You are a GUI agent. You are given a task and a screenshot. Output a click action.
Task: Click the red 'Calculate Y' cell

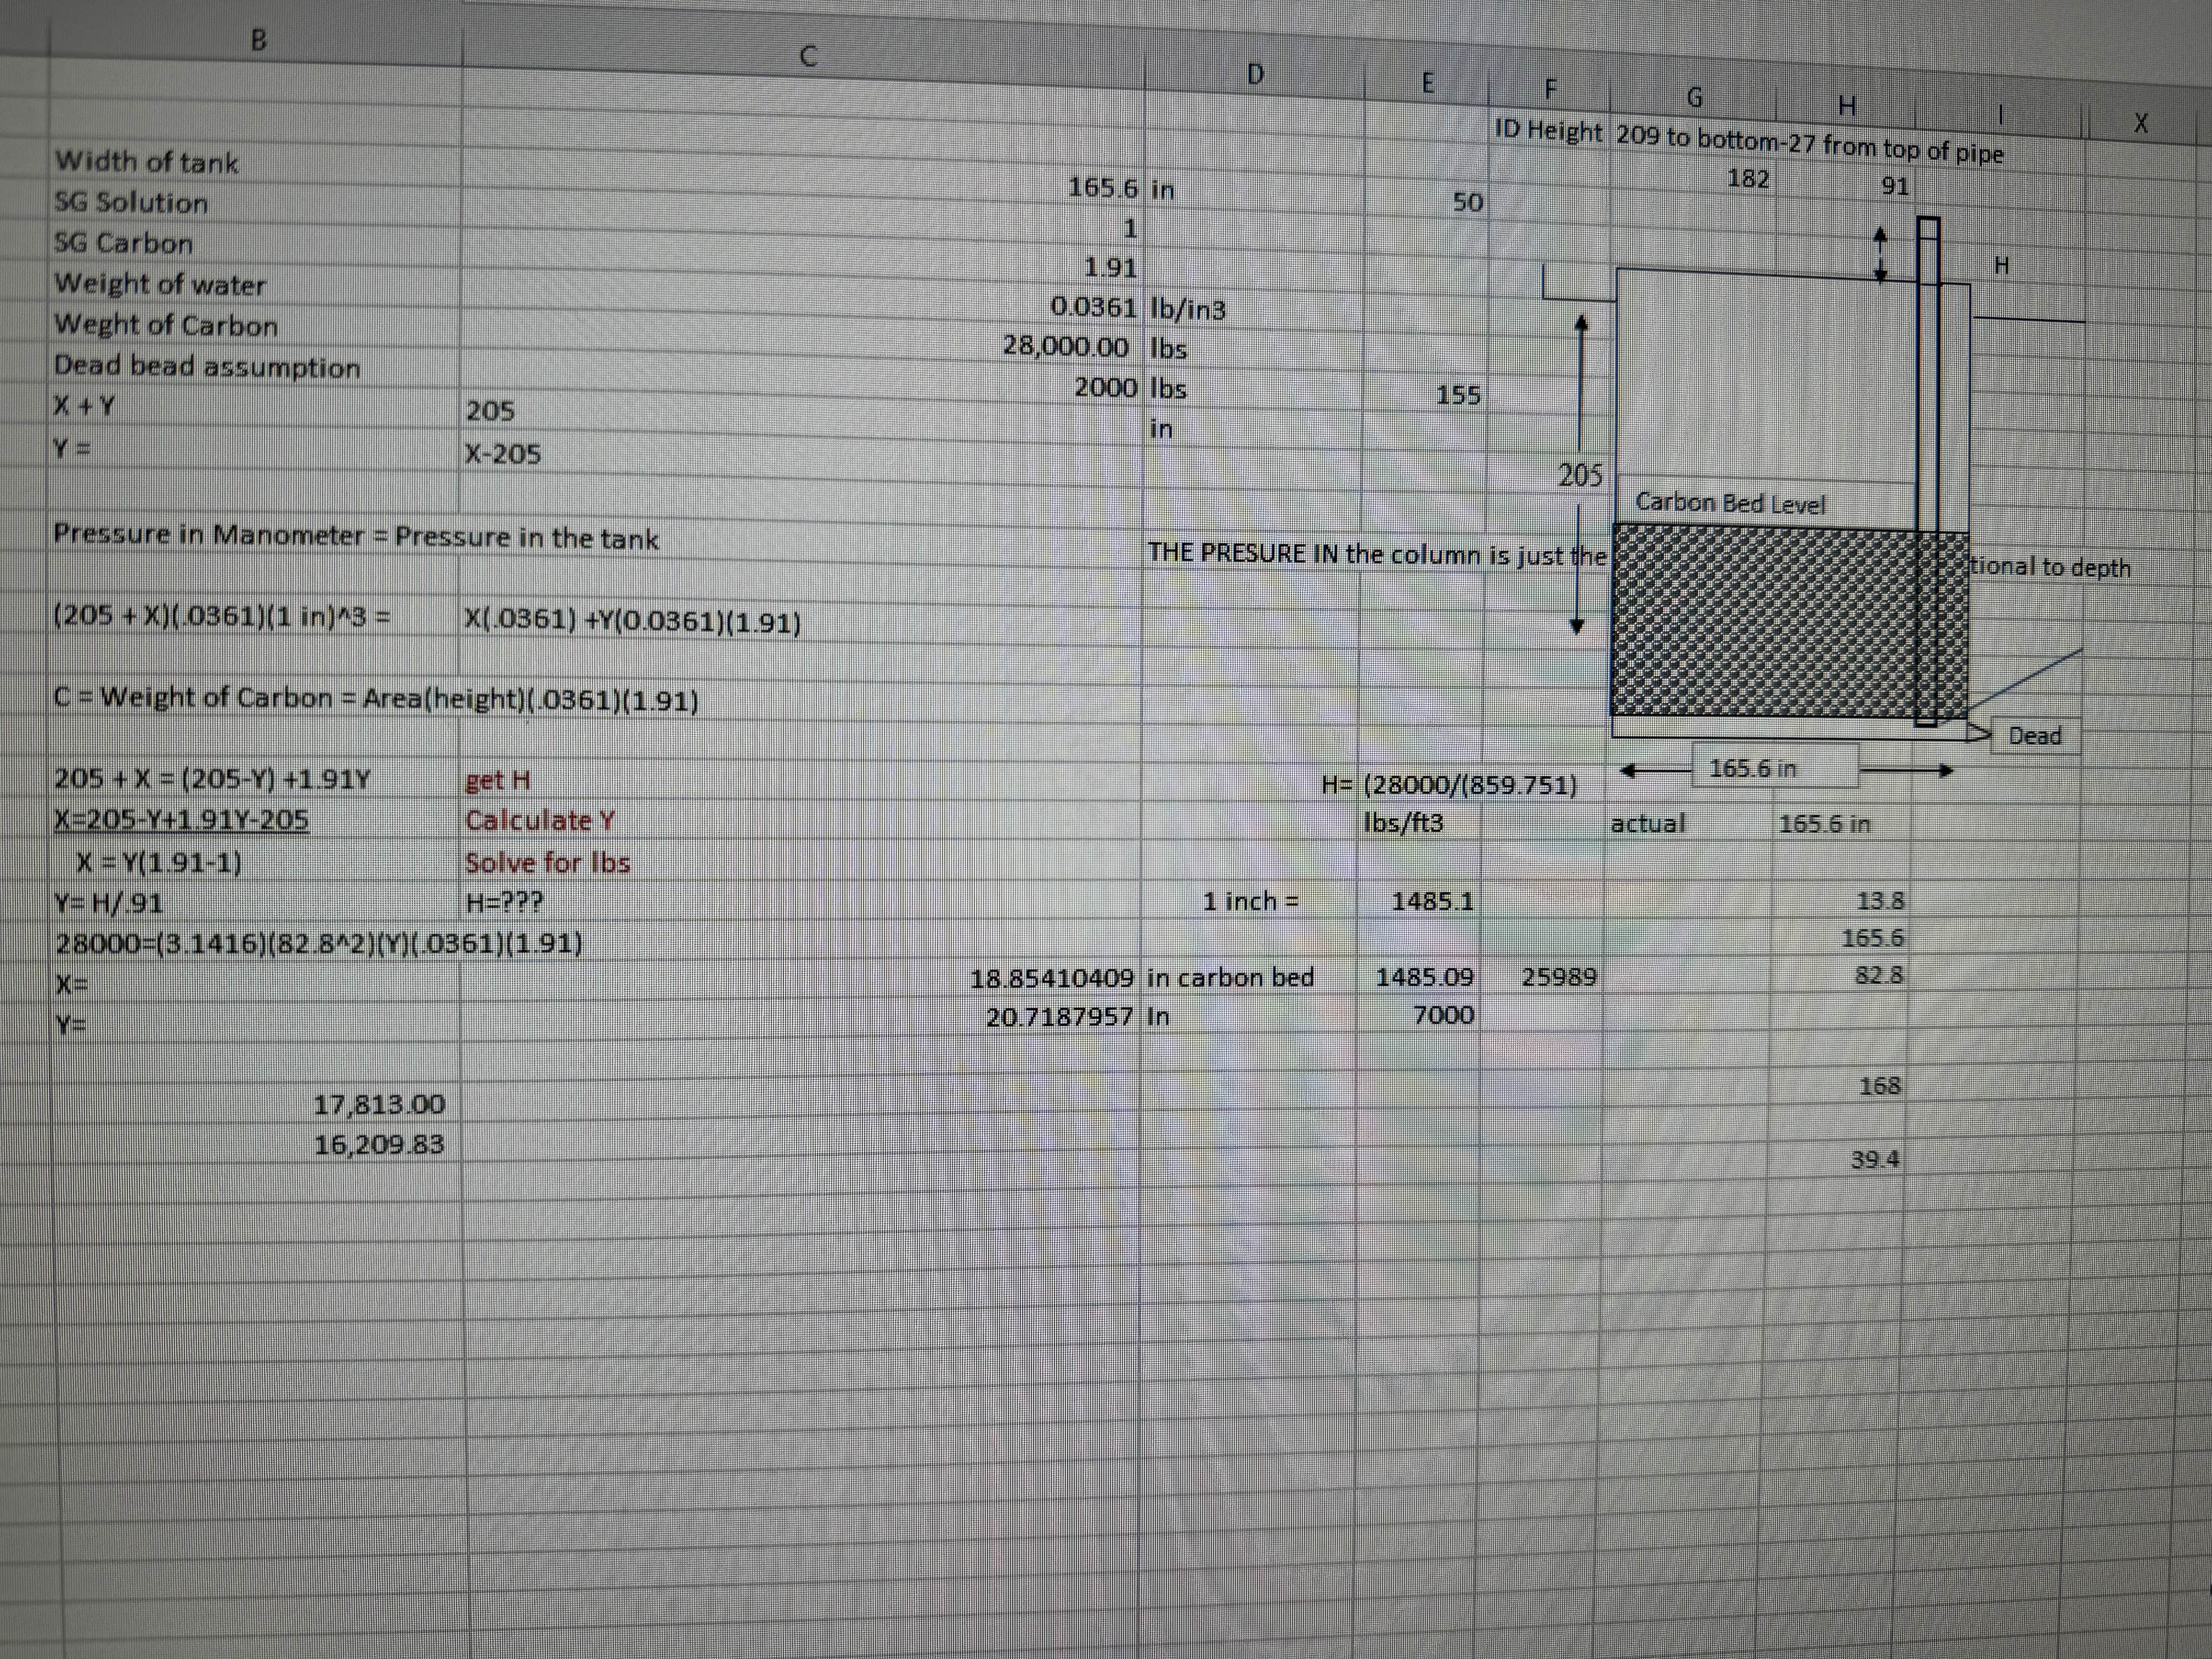click(540, 821)
